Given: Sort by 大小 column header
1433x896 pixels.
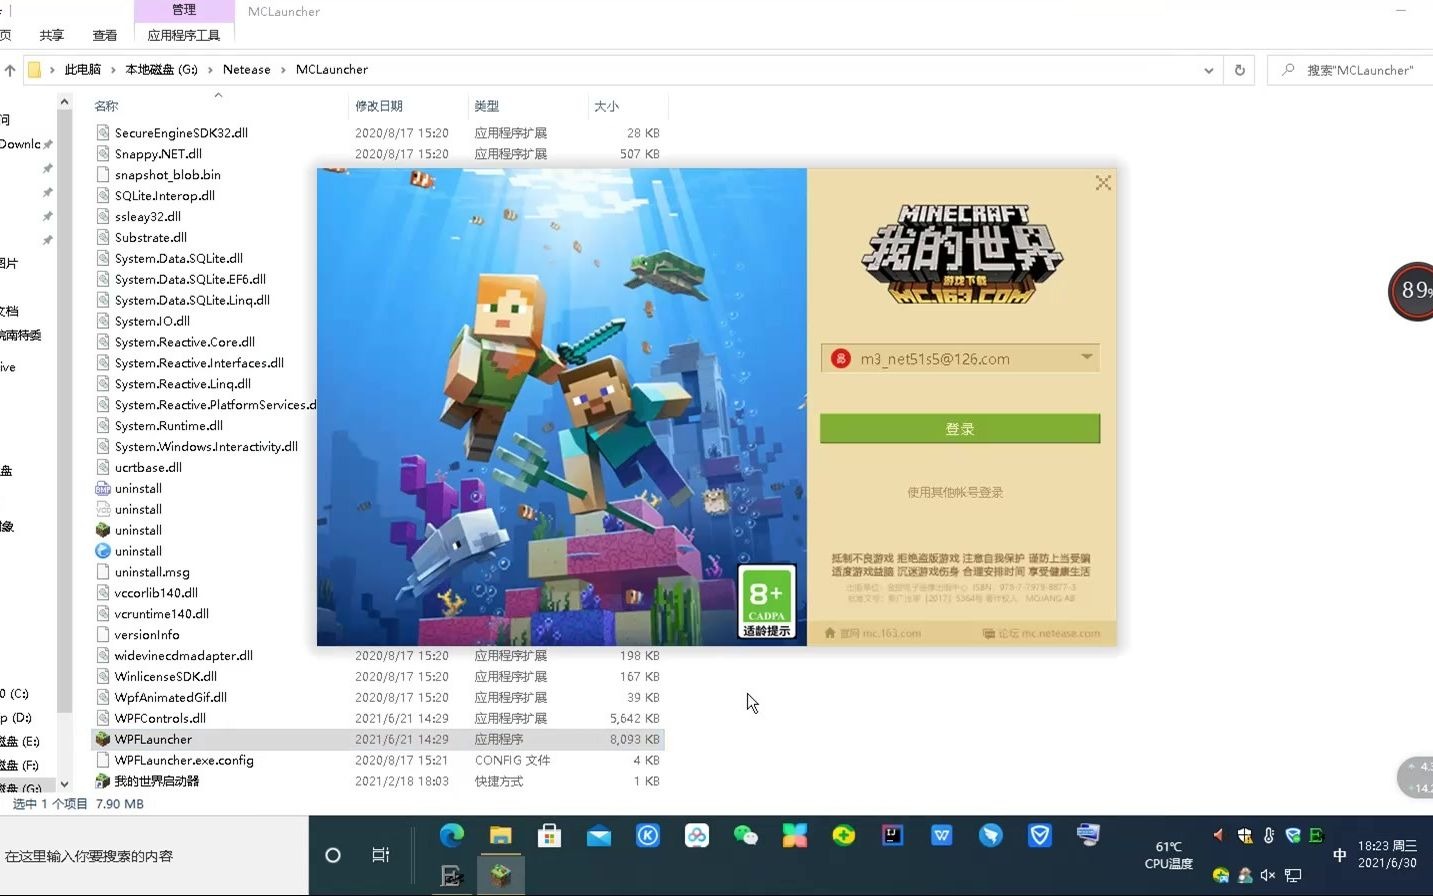Looking at the screenshot, I should pos(607,106).
